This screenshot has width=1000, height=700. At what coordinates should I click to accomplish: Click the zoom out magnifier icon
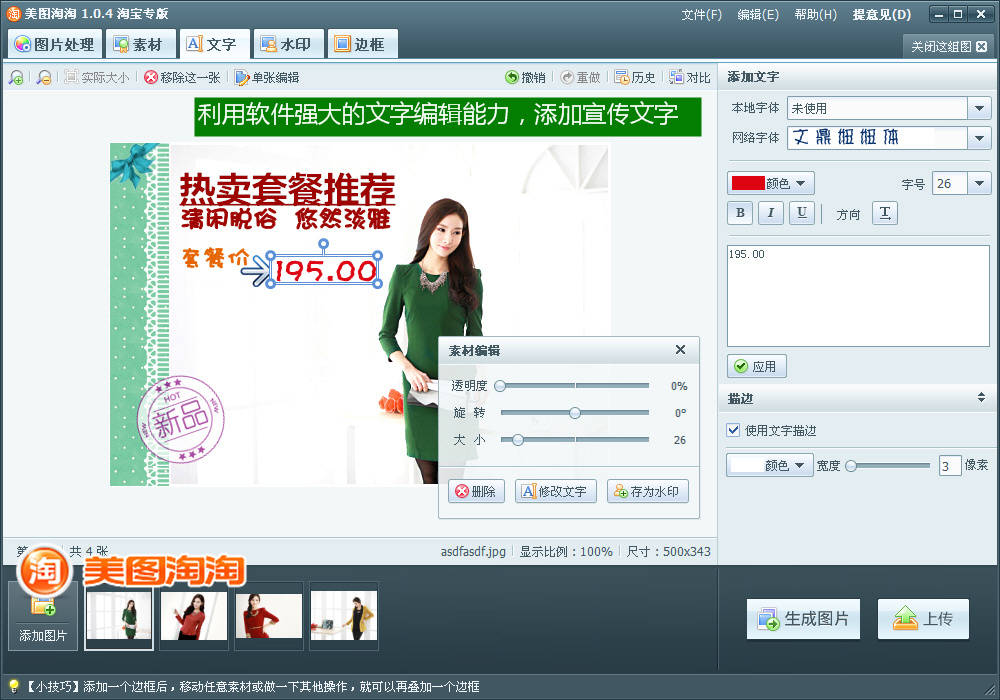click(43, 78)
